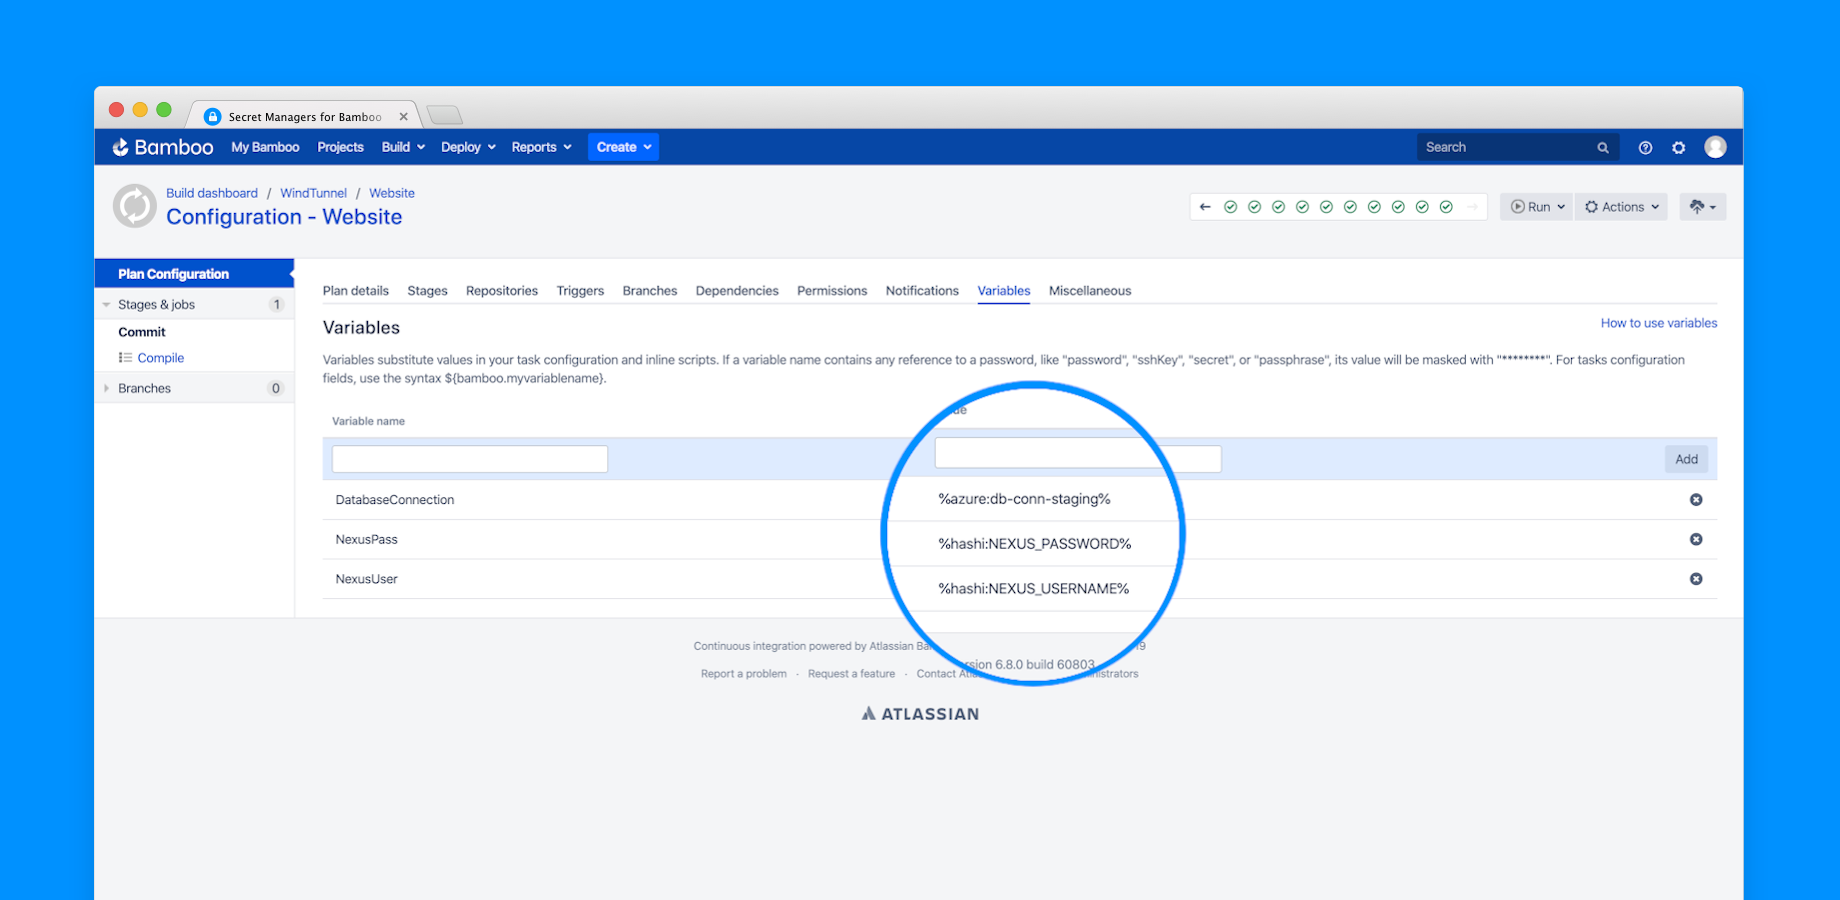This screenshot has width=1840, height=900.
Task: Delete the NexusUser variable
Action: pyautogui.click(x=1696, y=579)
